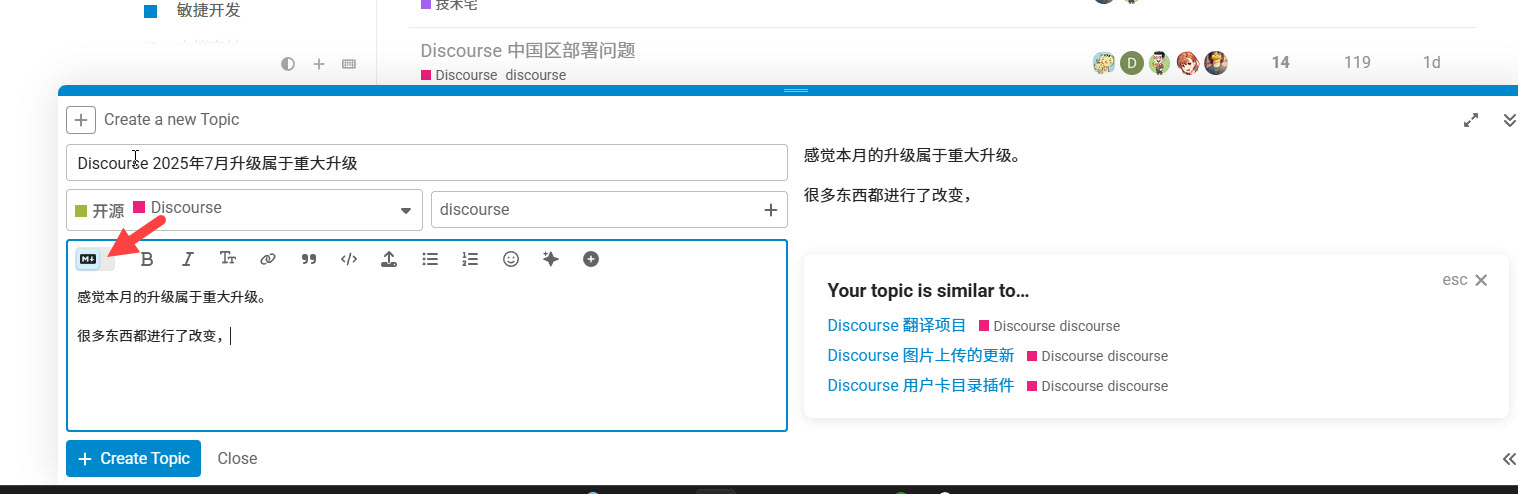Viewport: 1518px width, 494px height.
Task: Expand the composer to fullscreen
Action: pyautogui.click(x=1471, y=120)
